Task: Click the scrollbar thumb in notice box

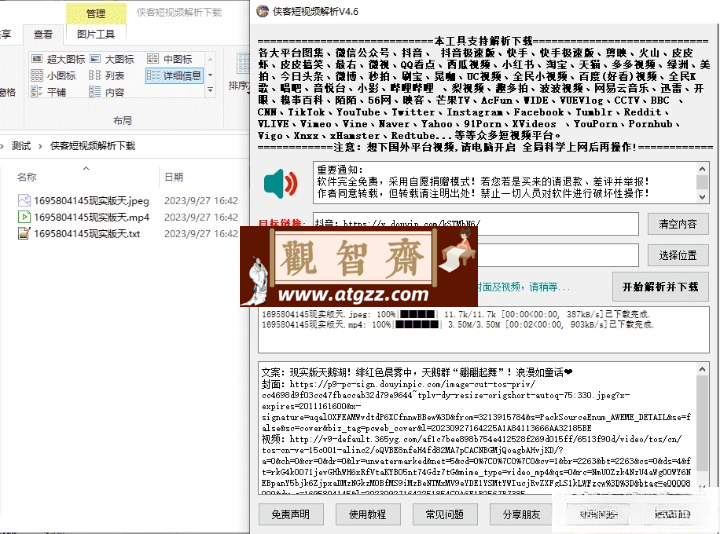Action: pyautogui.click(x=702, y=182)
